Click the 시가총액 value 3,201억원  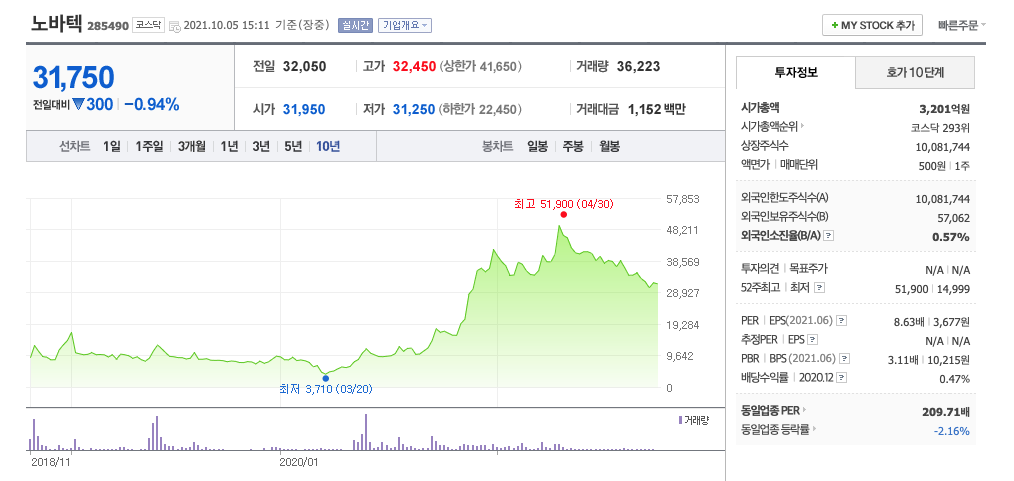coord(944,109)
